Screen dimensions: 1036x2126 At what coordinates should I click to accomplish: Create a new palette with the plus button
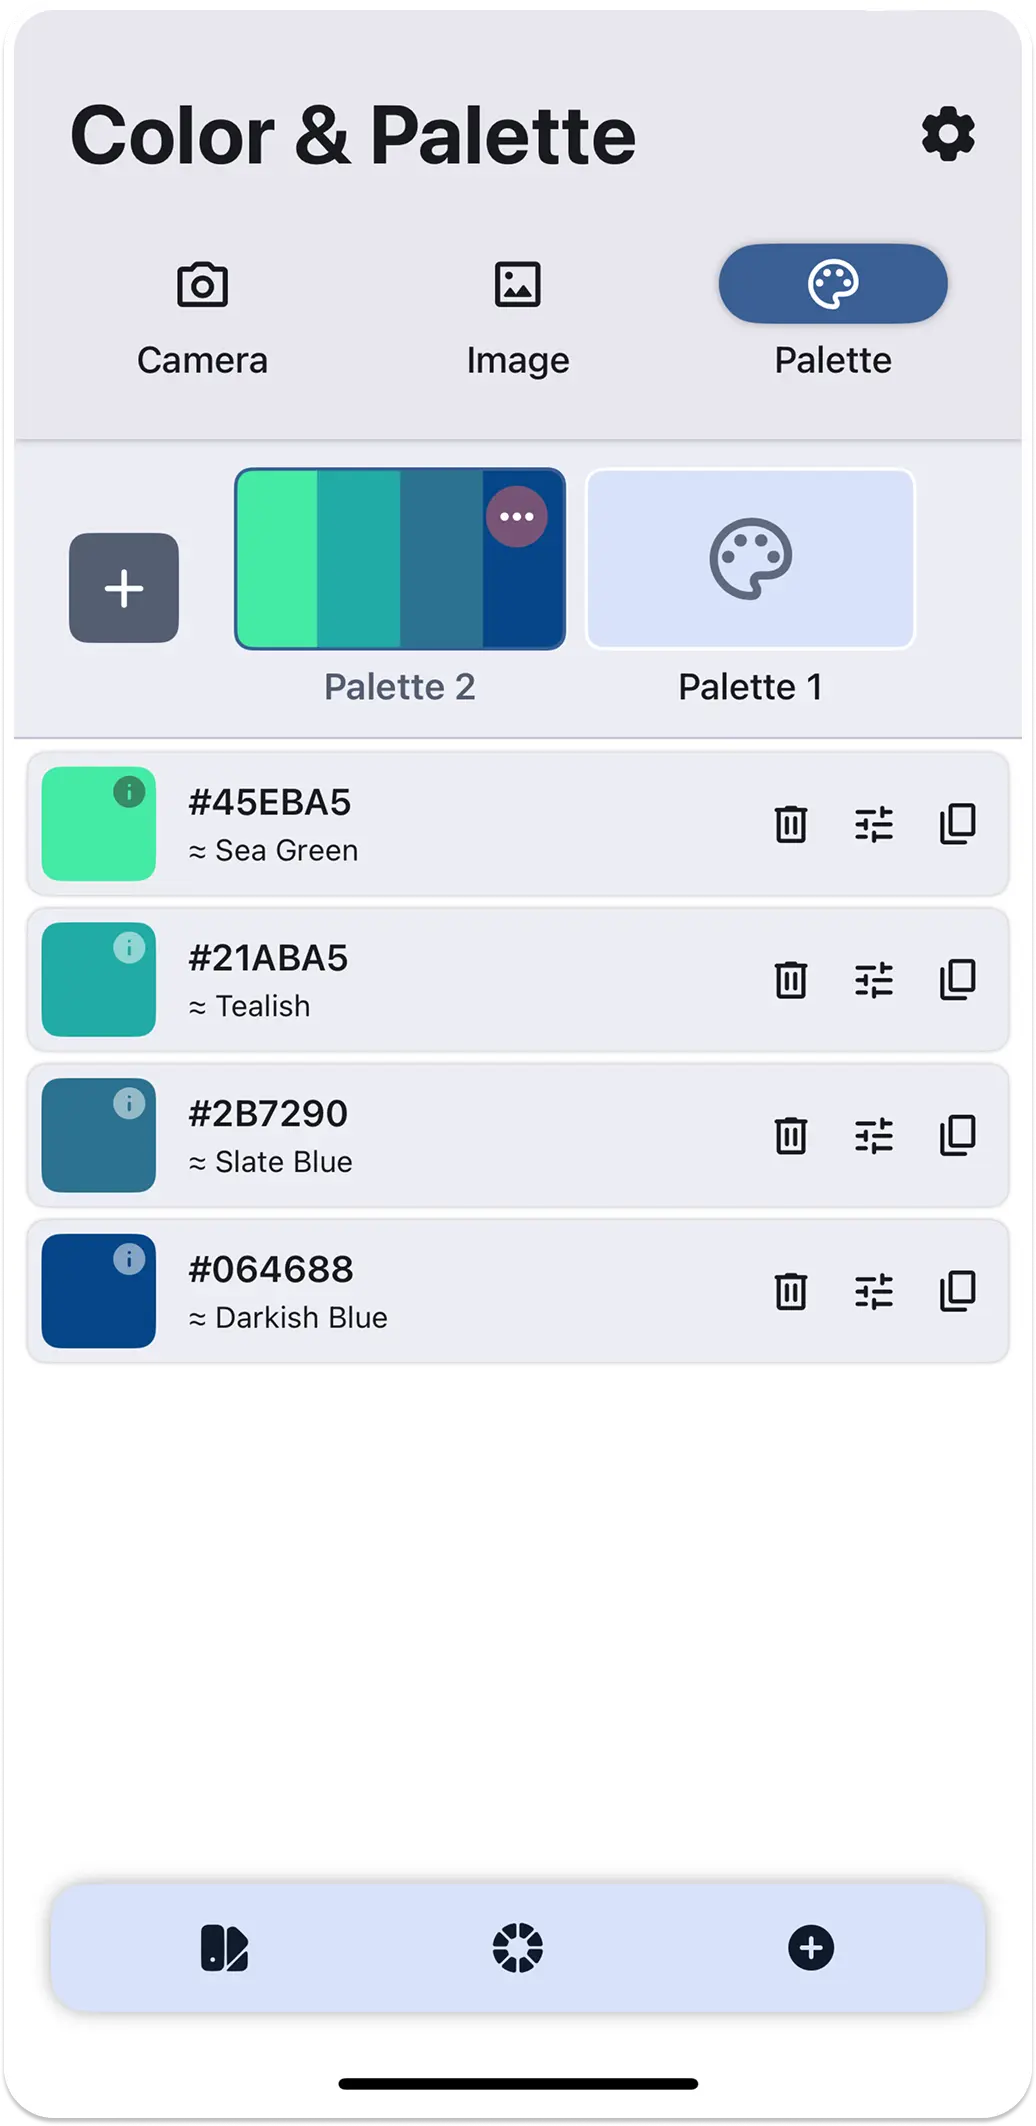(123, 587)
